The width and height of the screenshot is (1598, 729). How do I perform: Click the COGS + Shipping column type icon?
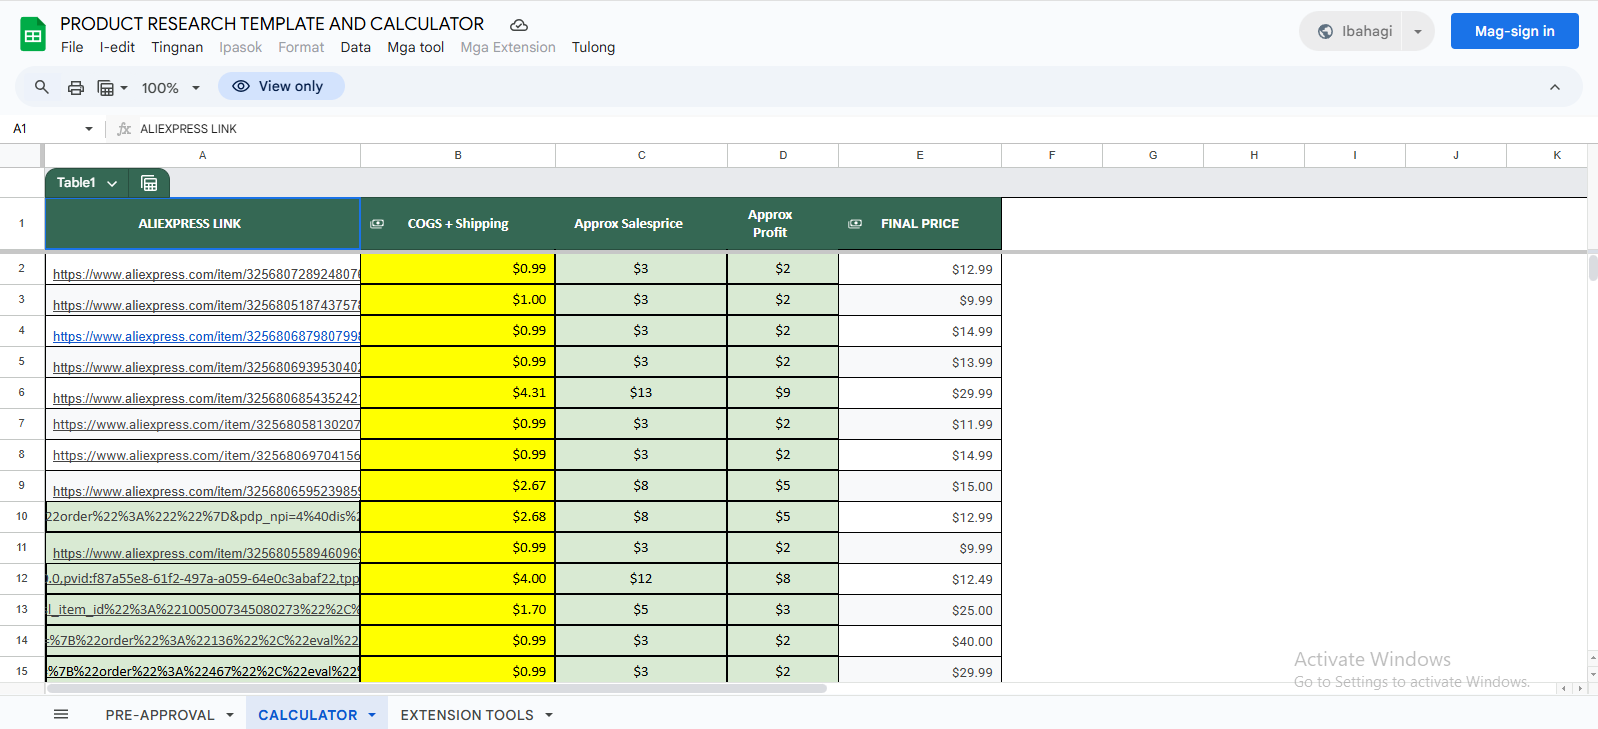(377, 224)
